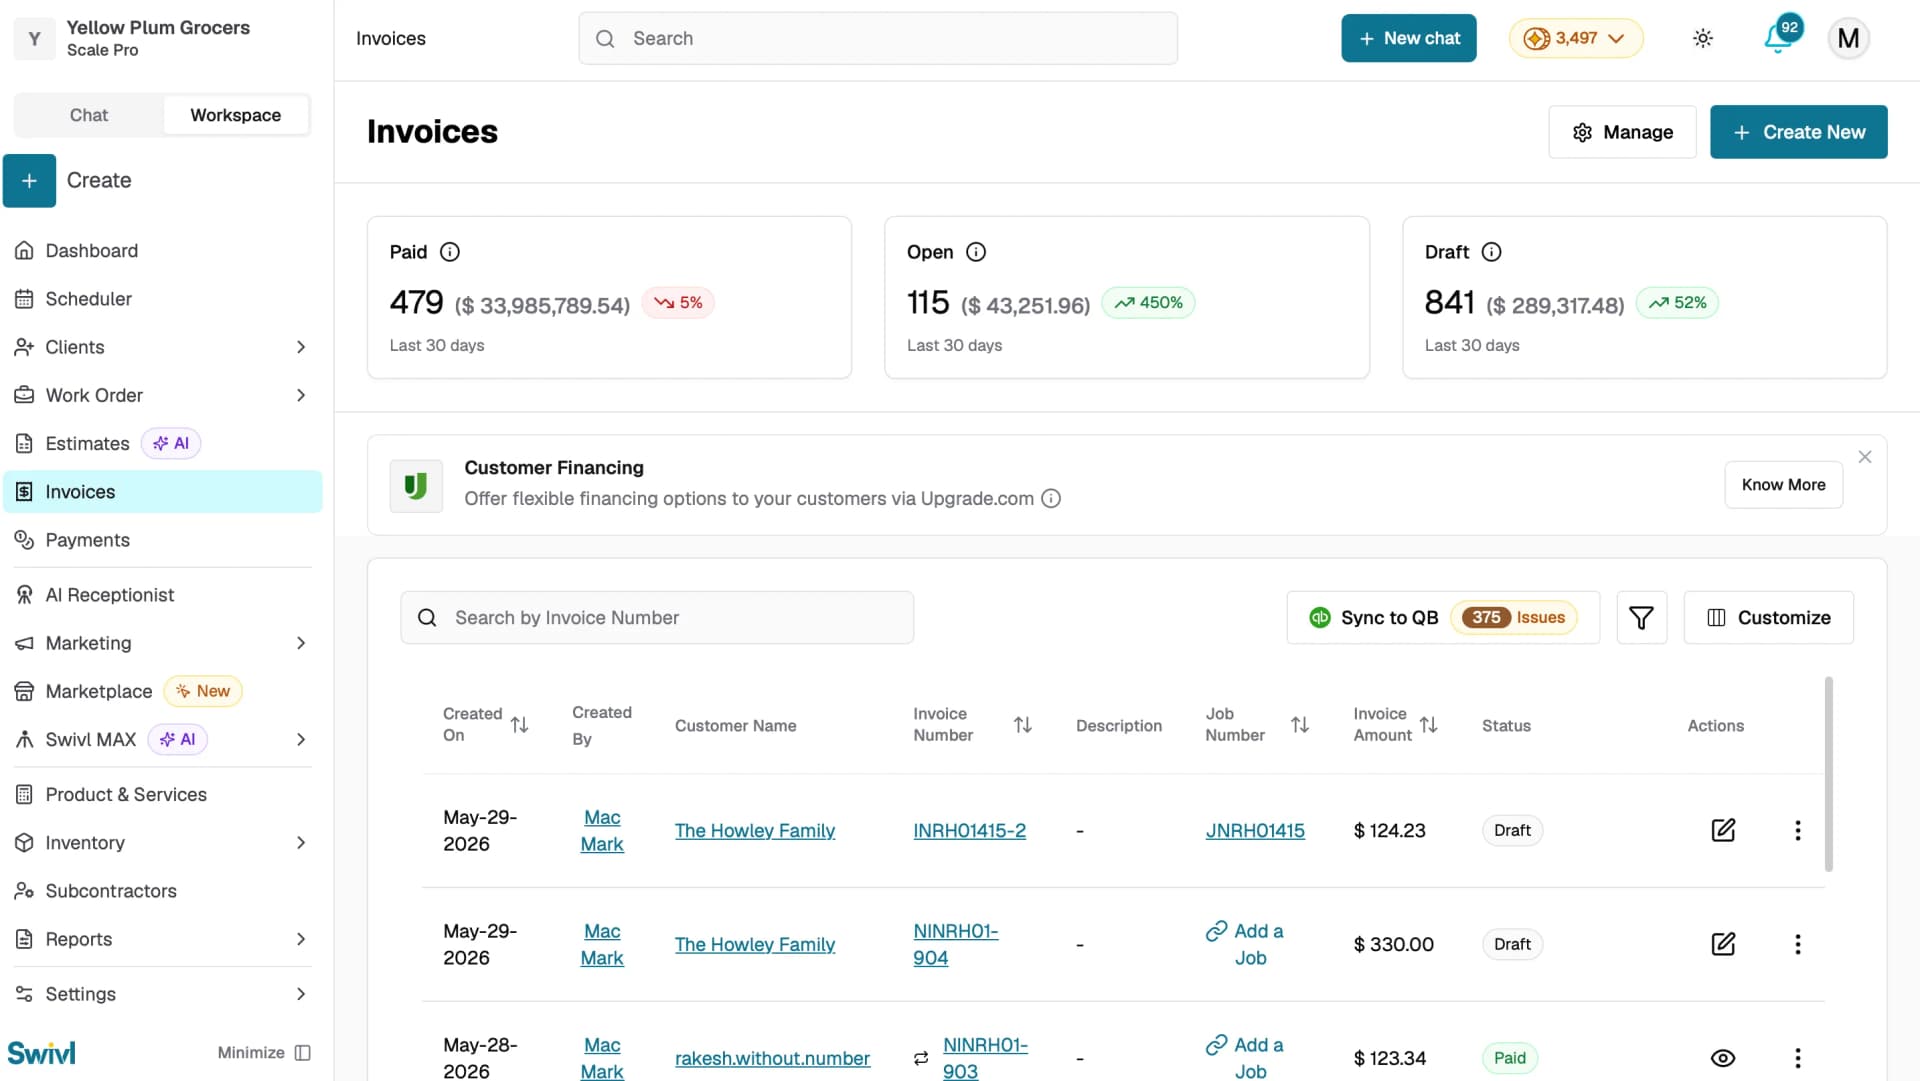Click the invoice table vertical scrollbar
This screenshot has height=1081, width=1920.
[x=1828, y=775]
